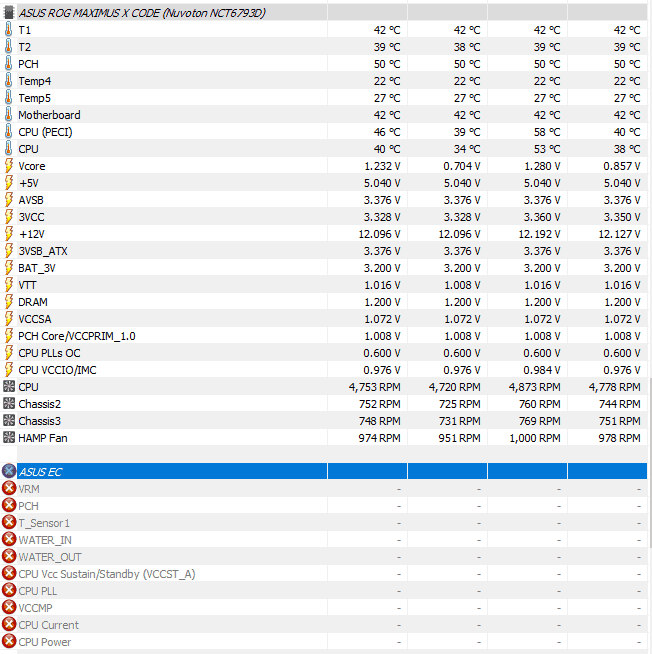Click the Chassis2 fan icon
This screenshot has height=654, width=652.
point(9,404)
